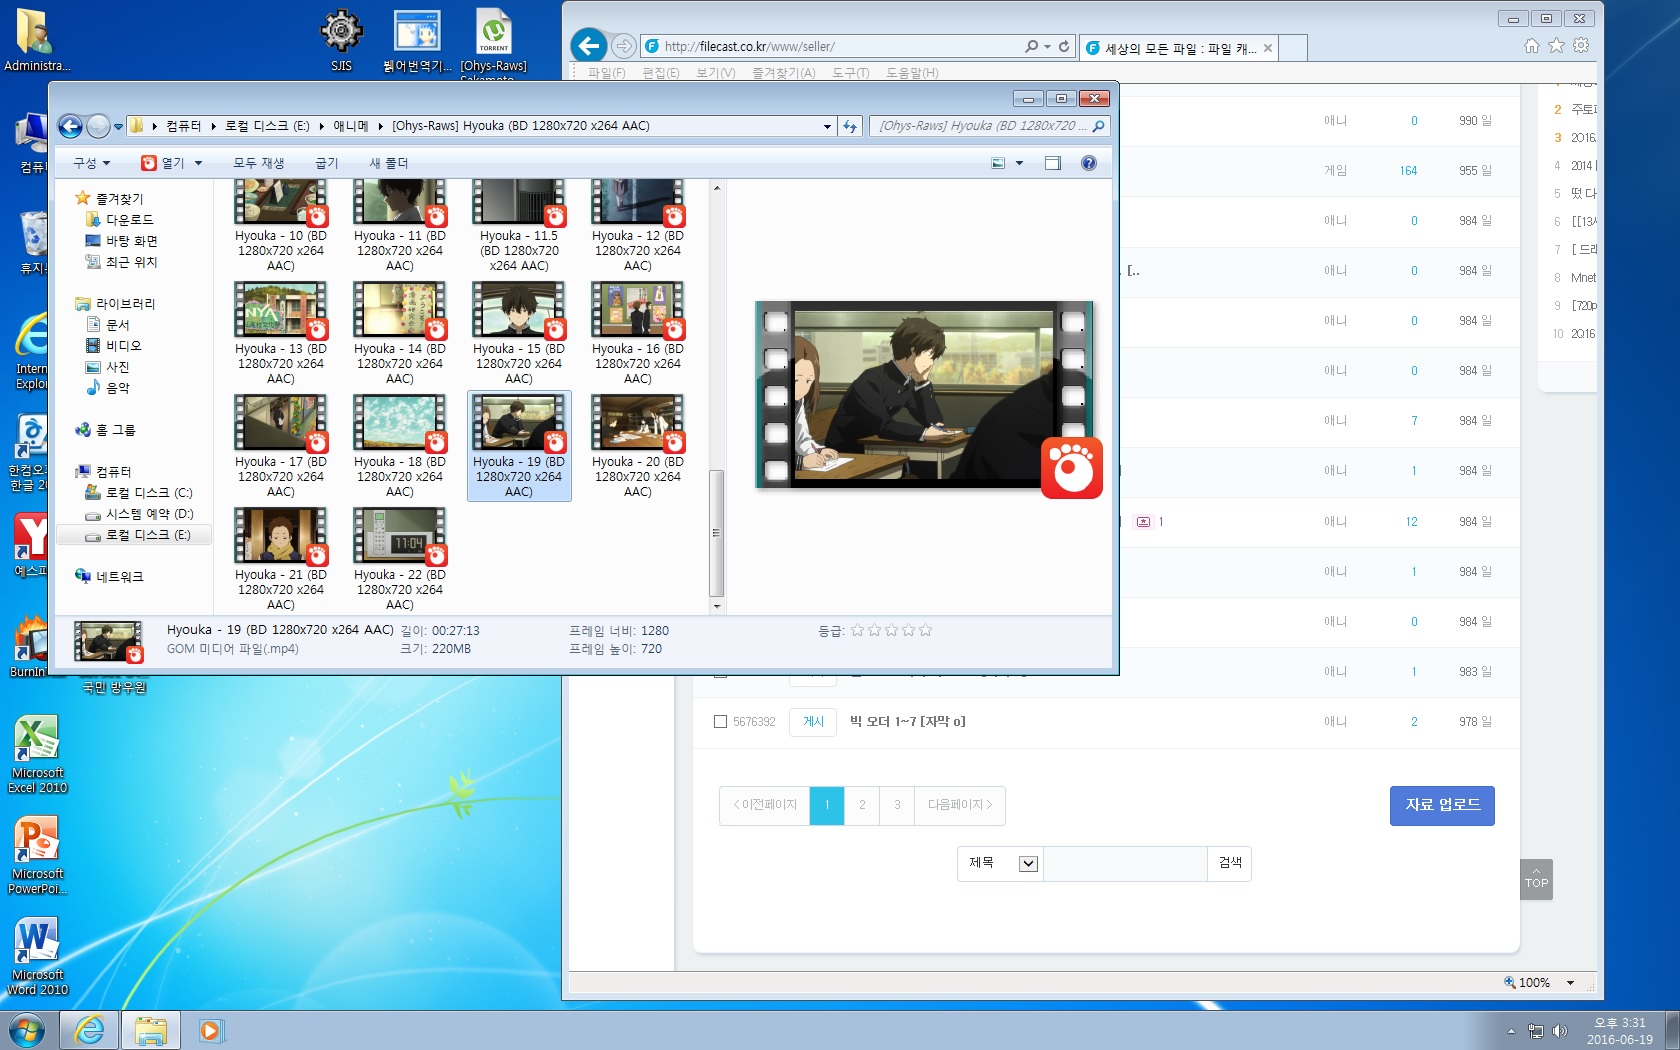The width and height of the screenshot is (1680, 1050).
Task: Select the Hyouka - 16 video file
Action: (x=638, y=333)
